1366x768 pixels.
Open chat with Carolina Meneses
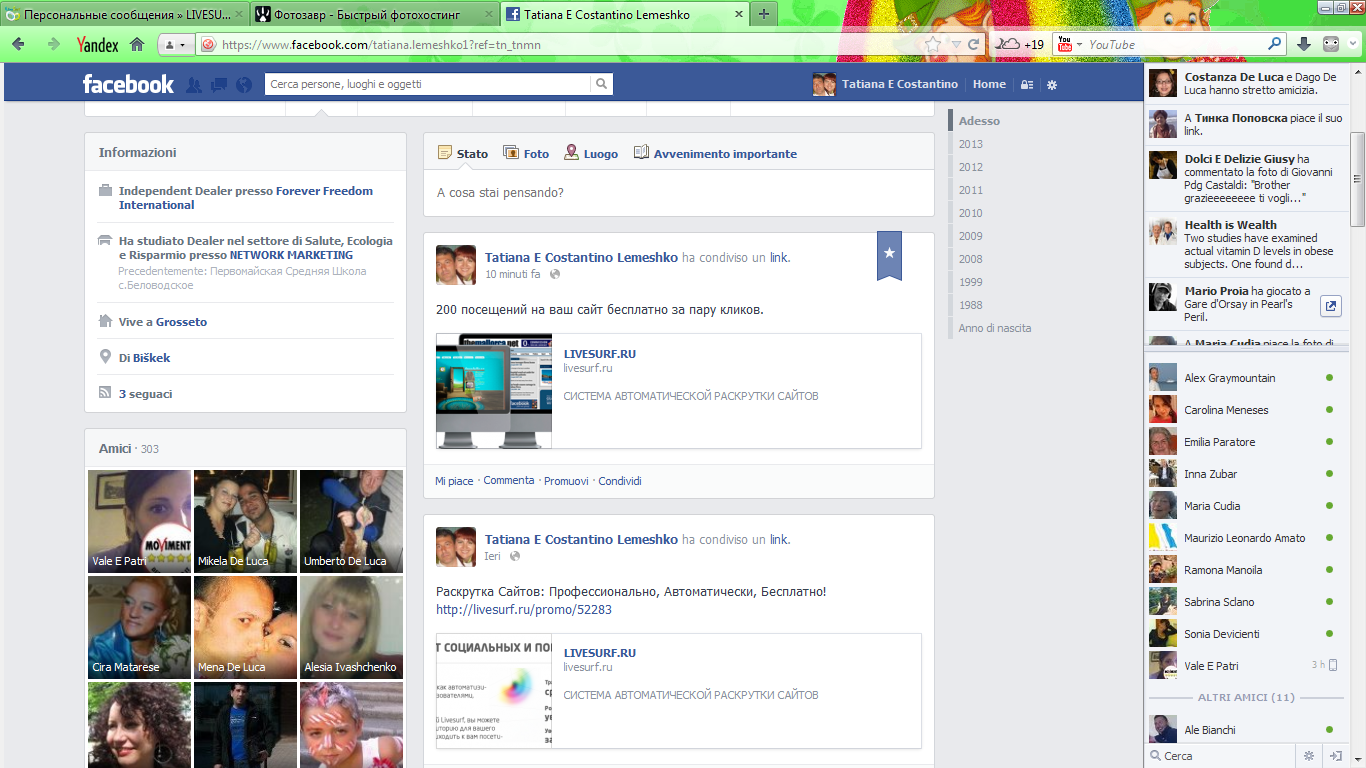pos(1246,410)
